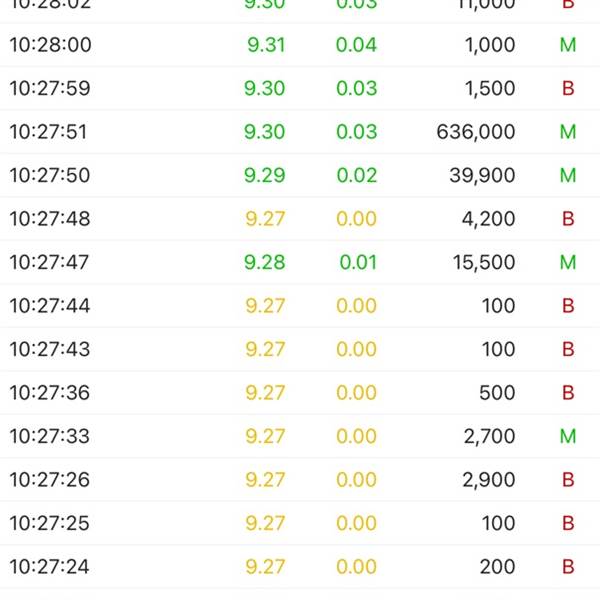Click the red B marker at 10:27:44
Screen dimensions: 600x600
pos(568,306)
